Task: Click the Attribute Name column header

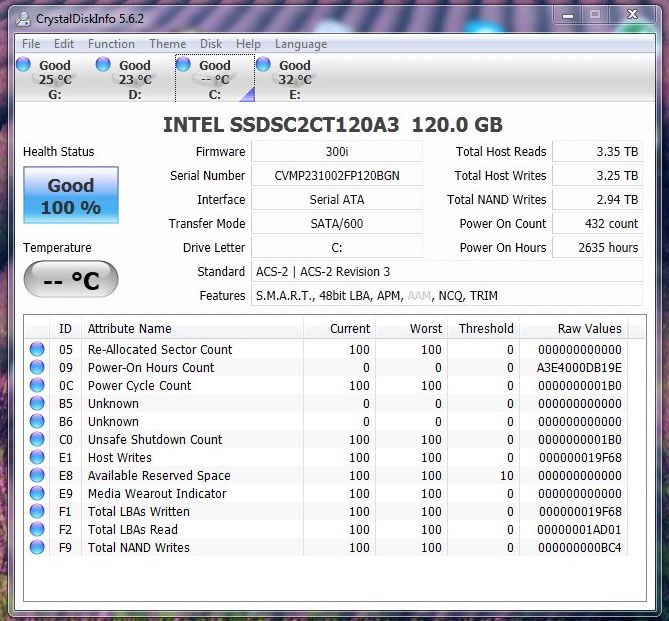Action: click(192, 328)
